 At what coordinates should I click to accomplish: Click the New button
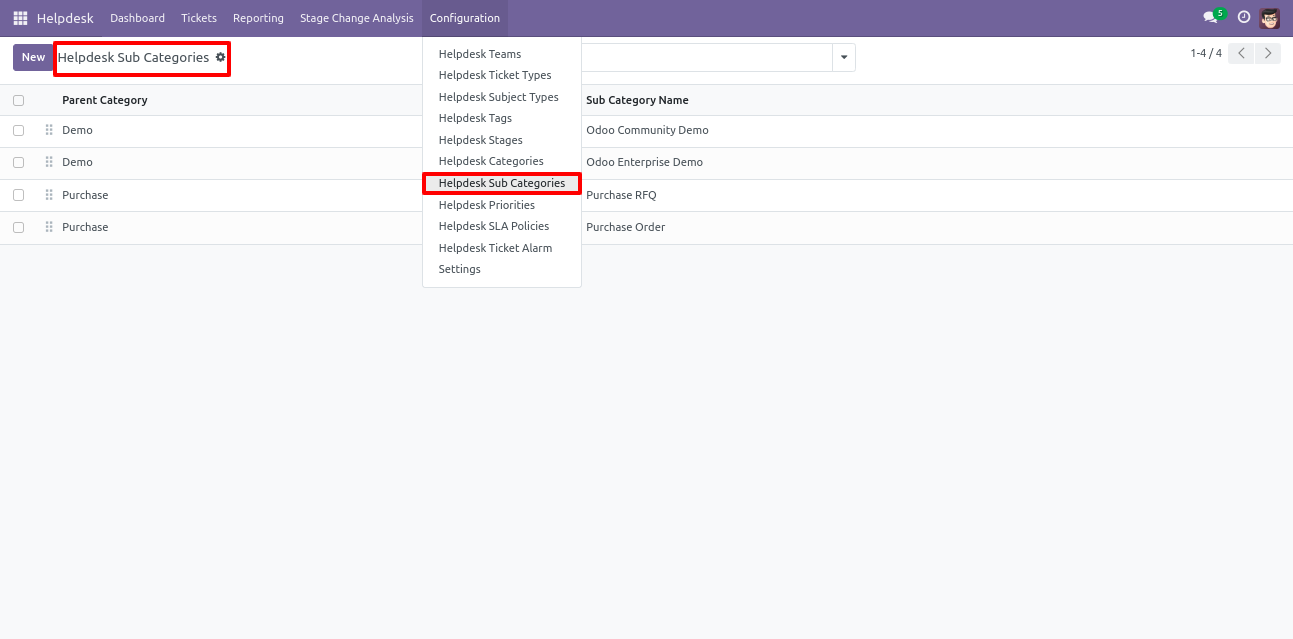(33, 57)
